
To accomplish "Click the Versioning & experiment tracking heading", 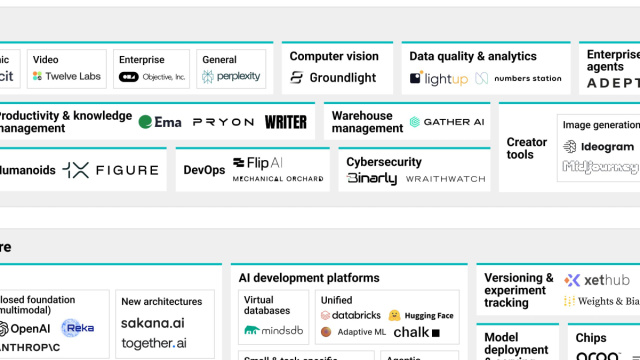I will pyautogui.click(x=518, y=290).
